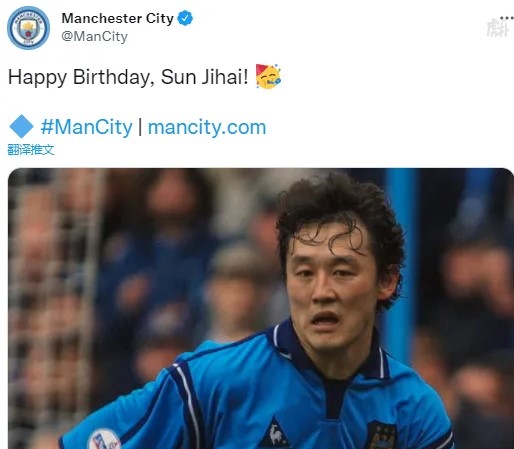Open the Sun Jihai photo attachment
The width and height of the screenshot is (514, 449).
(x=261, y=308)
